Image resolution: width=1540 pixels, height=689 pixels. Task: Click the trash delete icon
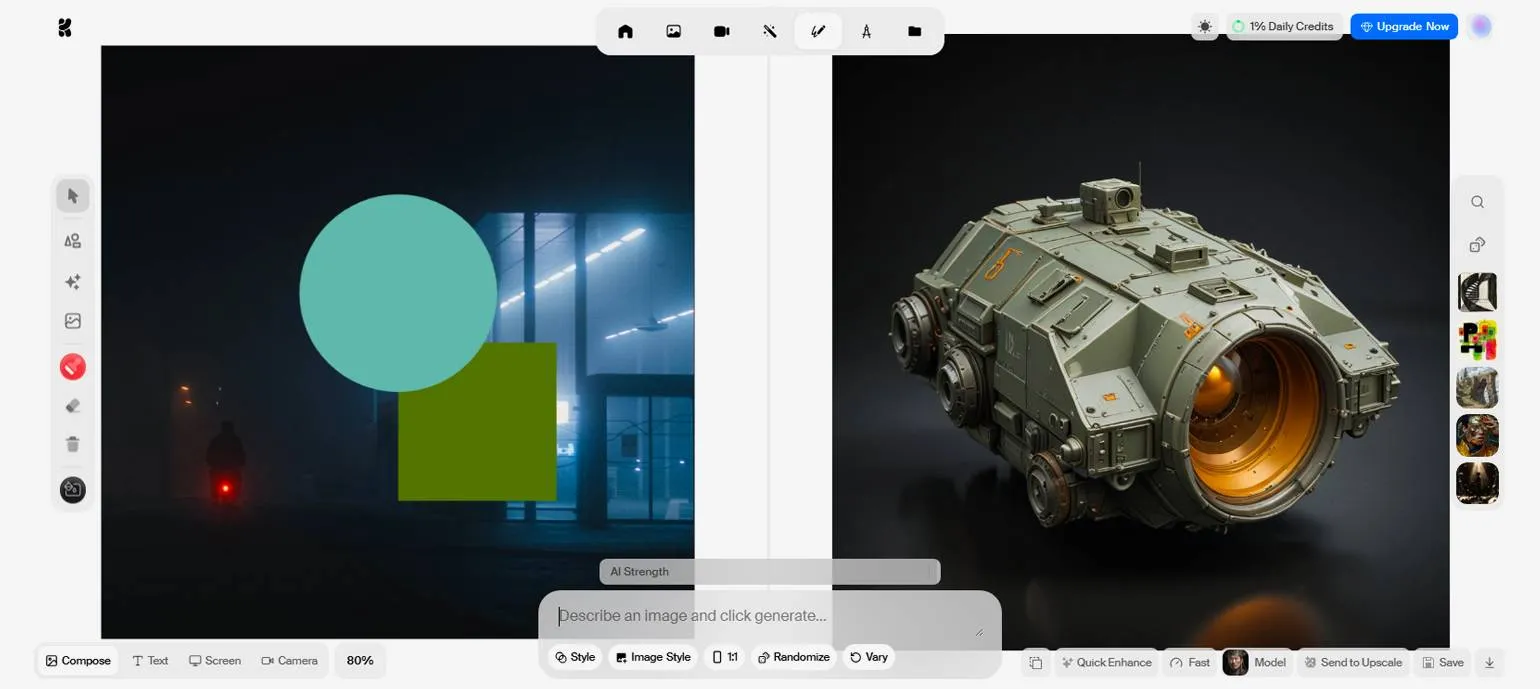coord(73,444)
